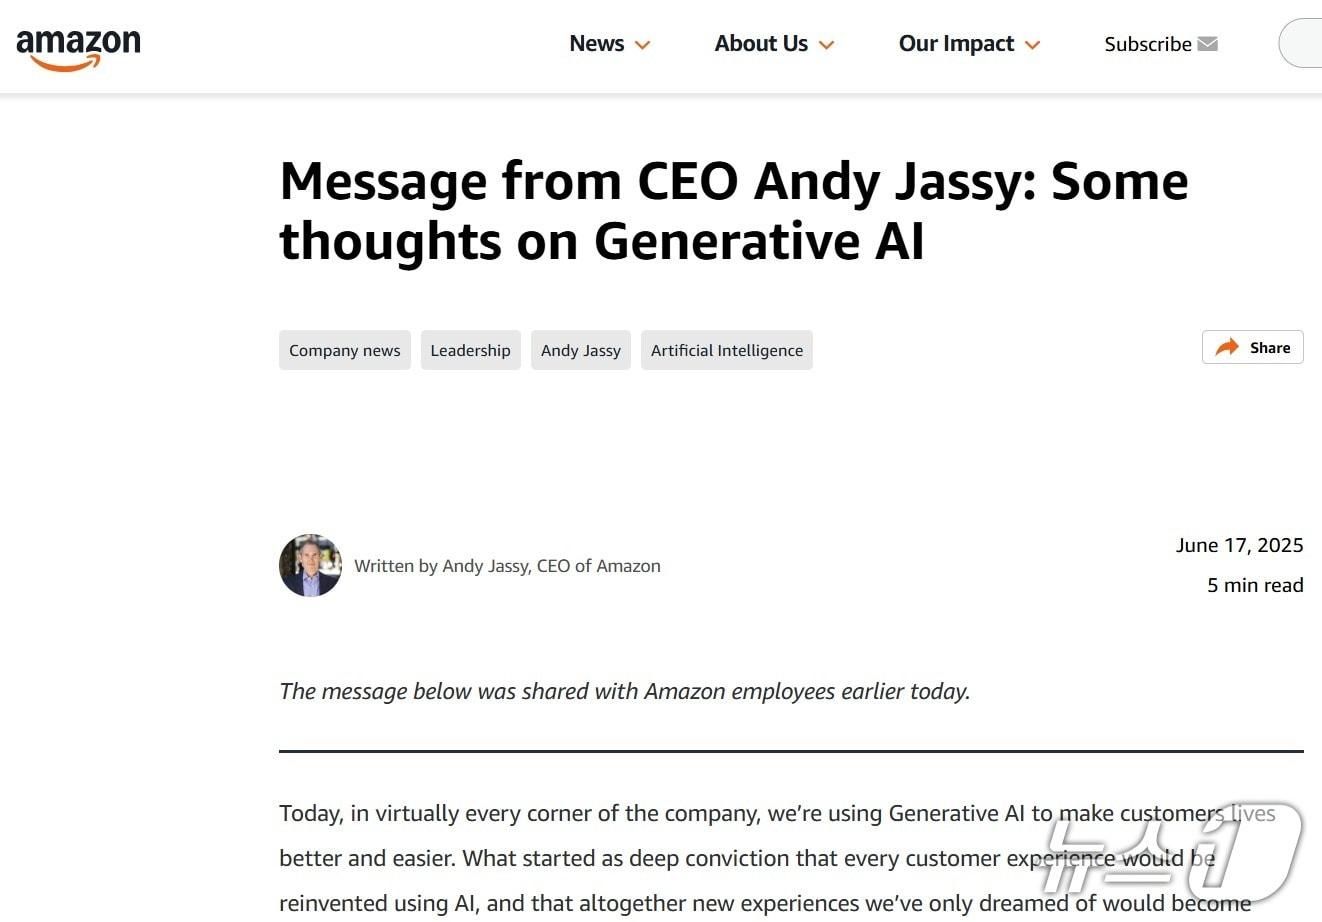The width and height of the screenshot is (1322, 922).
Task: Expand the News dropdown chevron
Action: click(643, 45)
